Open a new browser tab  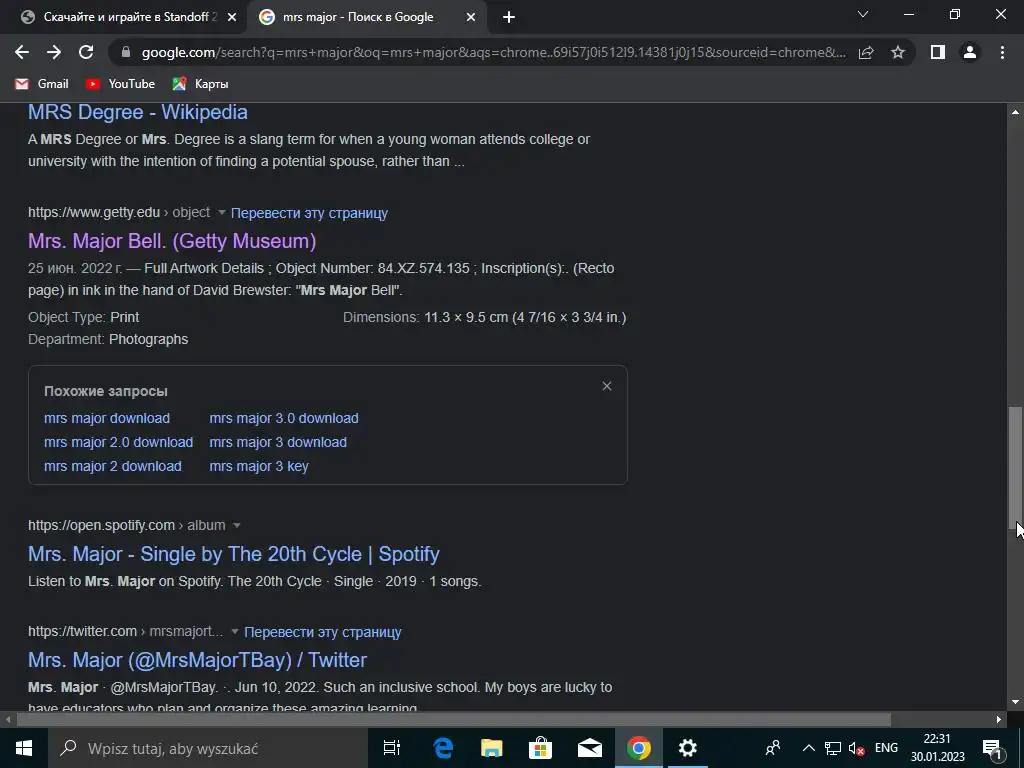point(509,18)
